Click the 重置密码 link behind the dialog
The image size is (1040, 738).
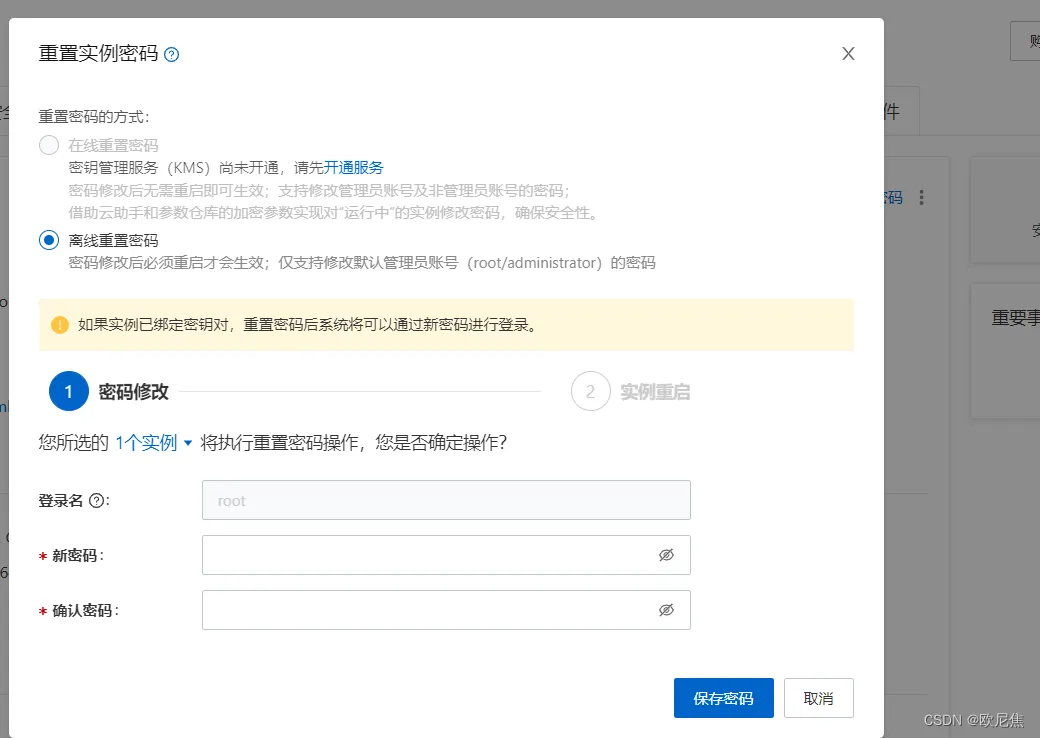(892, 197)
